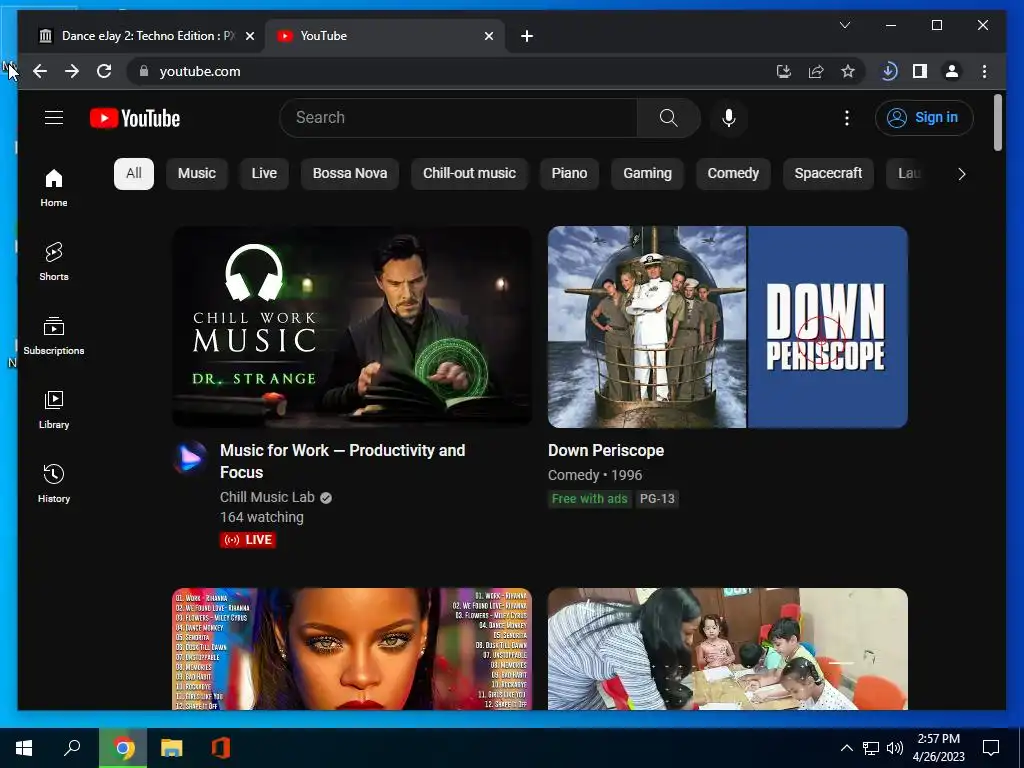Share this page via address bar icon
Screen dimensions: 1024x768
(816, 71)
